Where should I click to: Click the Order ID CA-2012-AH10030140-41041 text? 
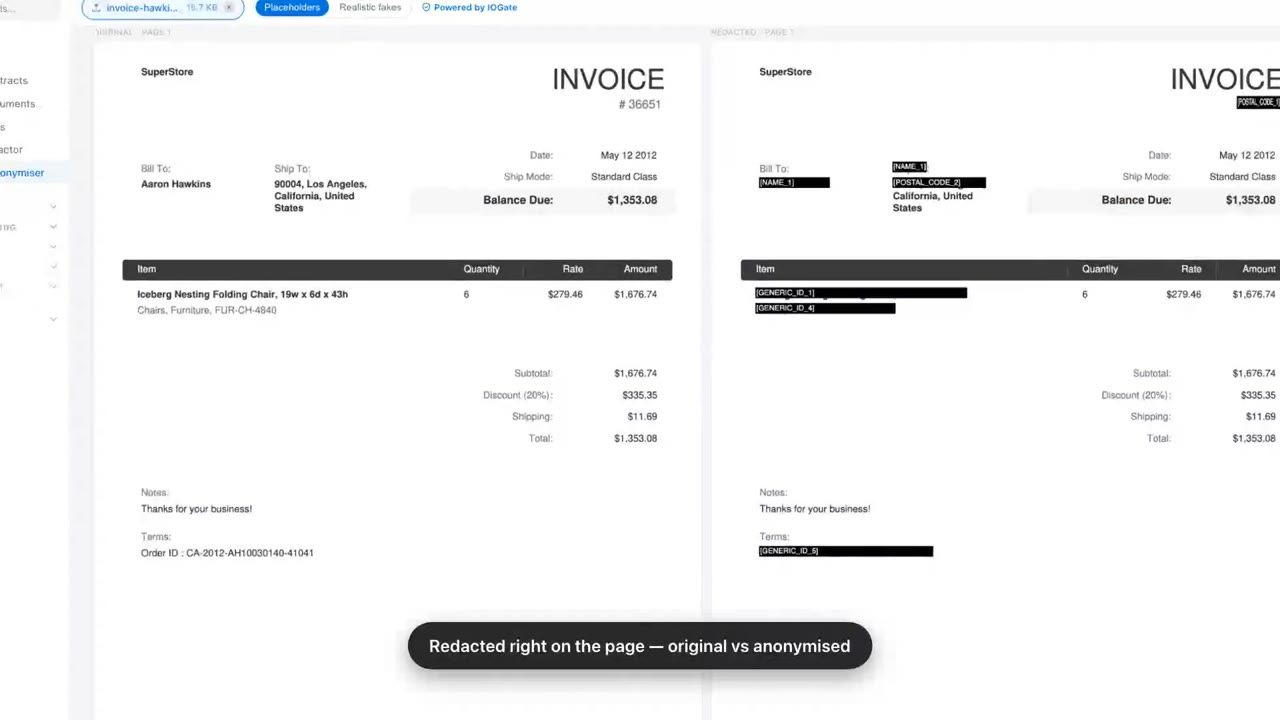point(227,553)
